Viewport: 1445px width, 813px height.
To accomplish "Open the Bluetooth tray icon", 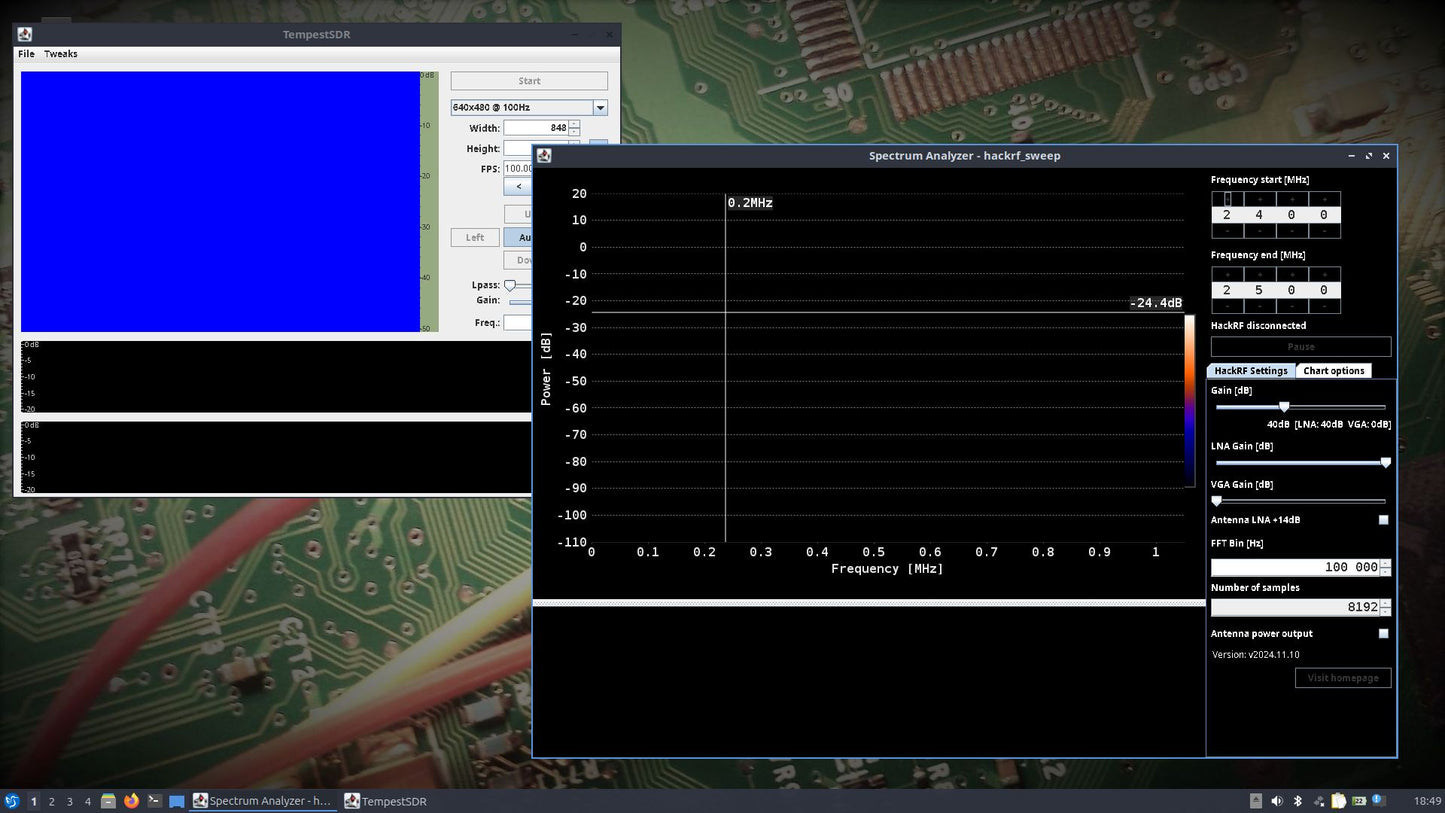I will click(1298, 801).
